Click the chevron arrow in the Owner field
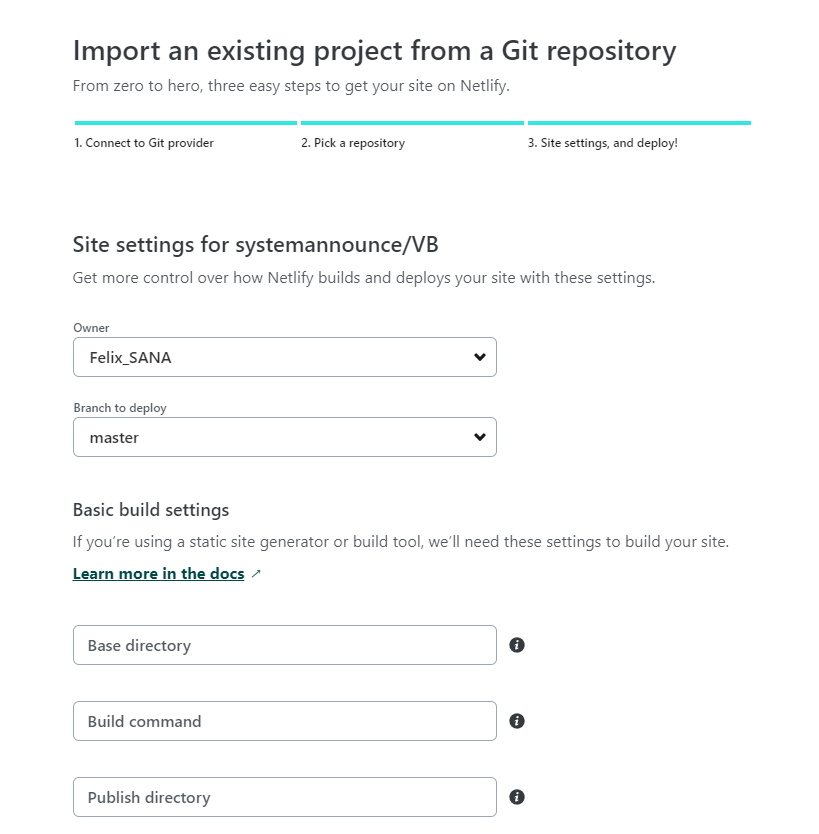This screenshot has width=819, height=834. point(480,357)
